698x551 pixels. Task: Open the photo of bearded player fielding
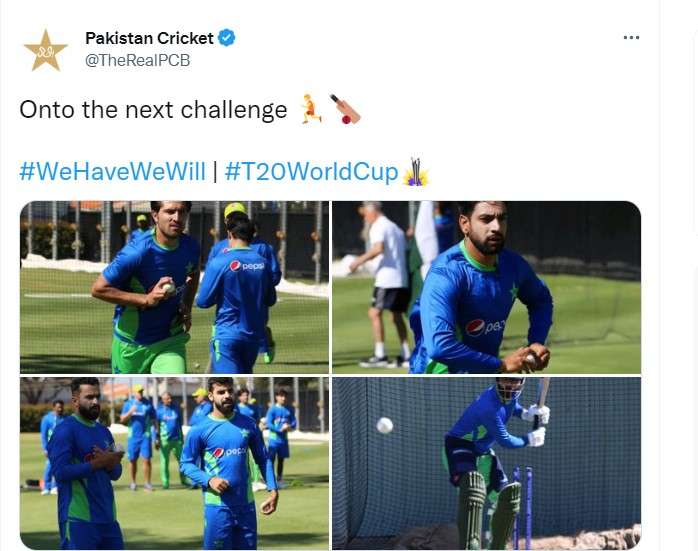pyautogui.click(x=487, y=287)
